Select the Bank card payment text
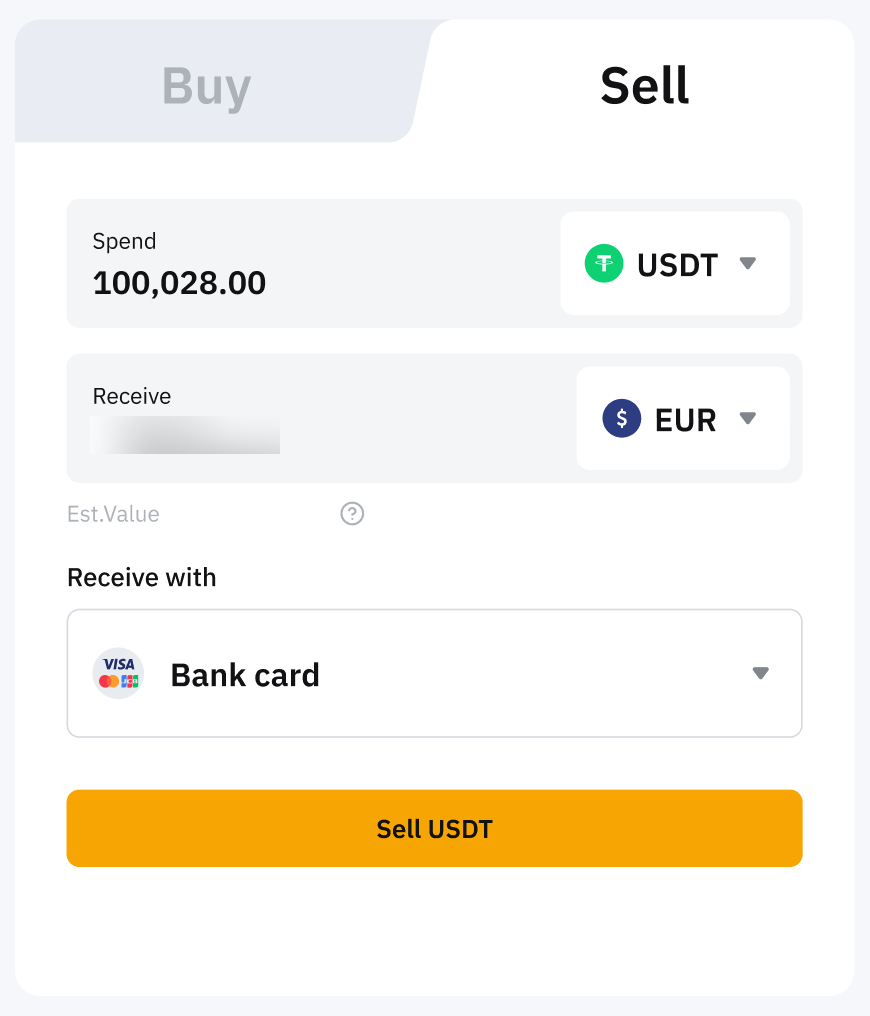 click(x=245, y=675)
